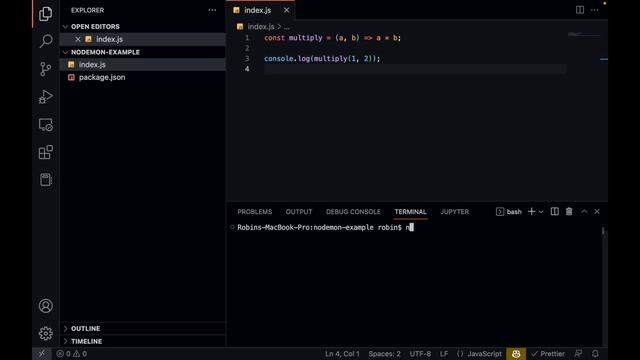Select index.js in the file tree

pos(143,64)
